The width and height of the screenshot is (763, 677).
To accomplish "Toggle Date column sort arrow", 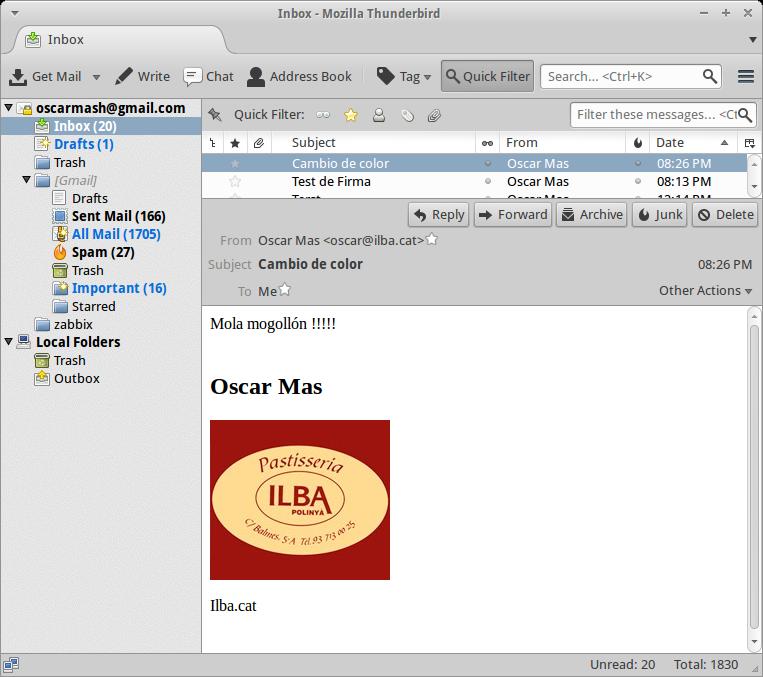I will [724, 143].
